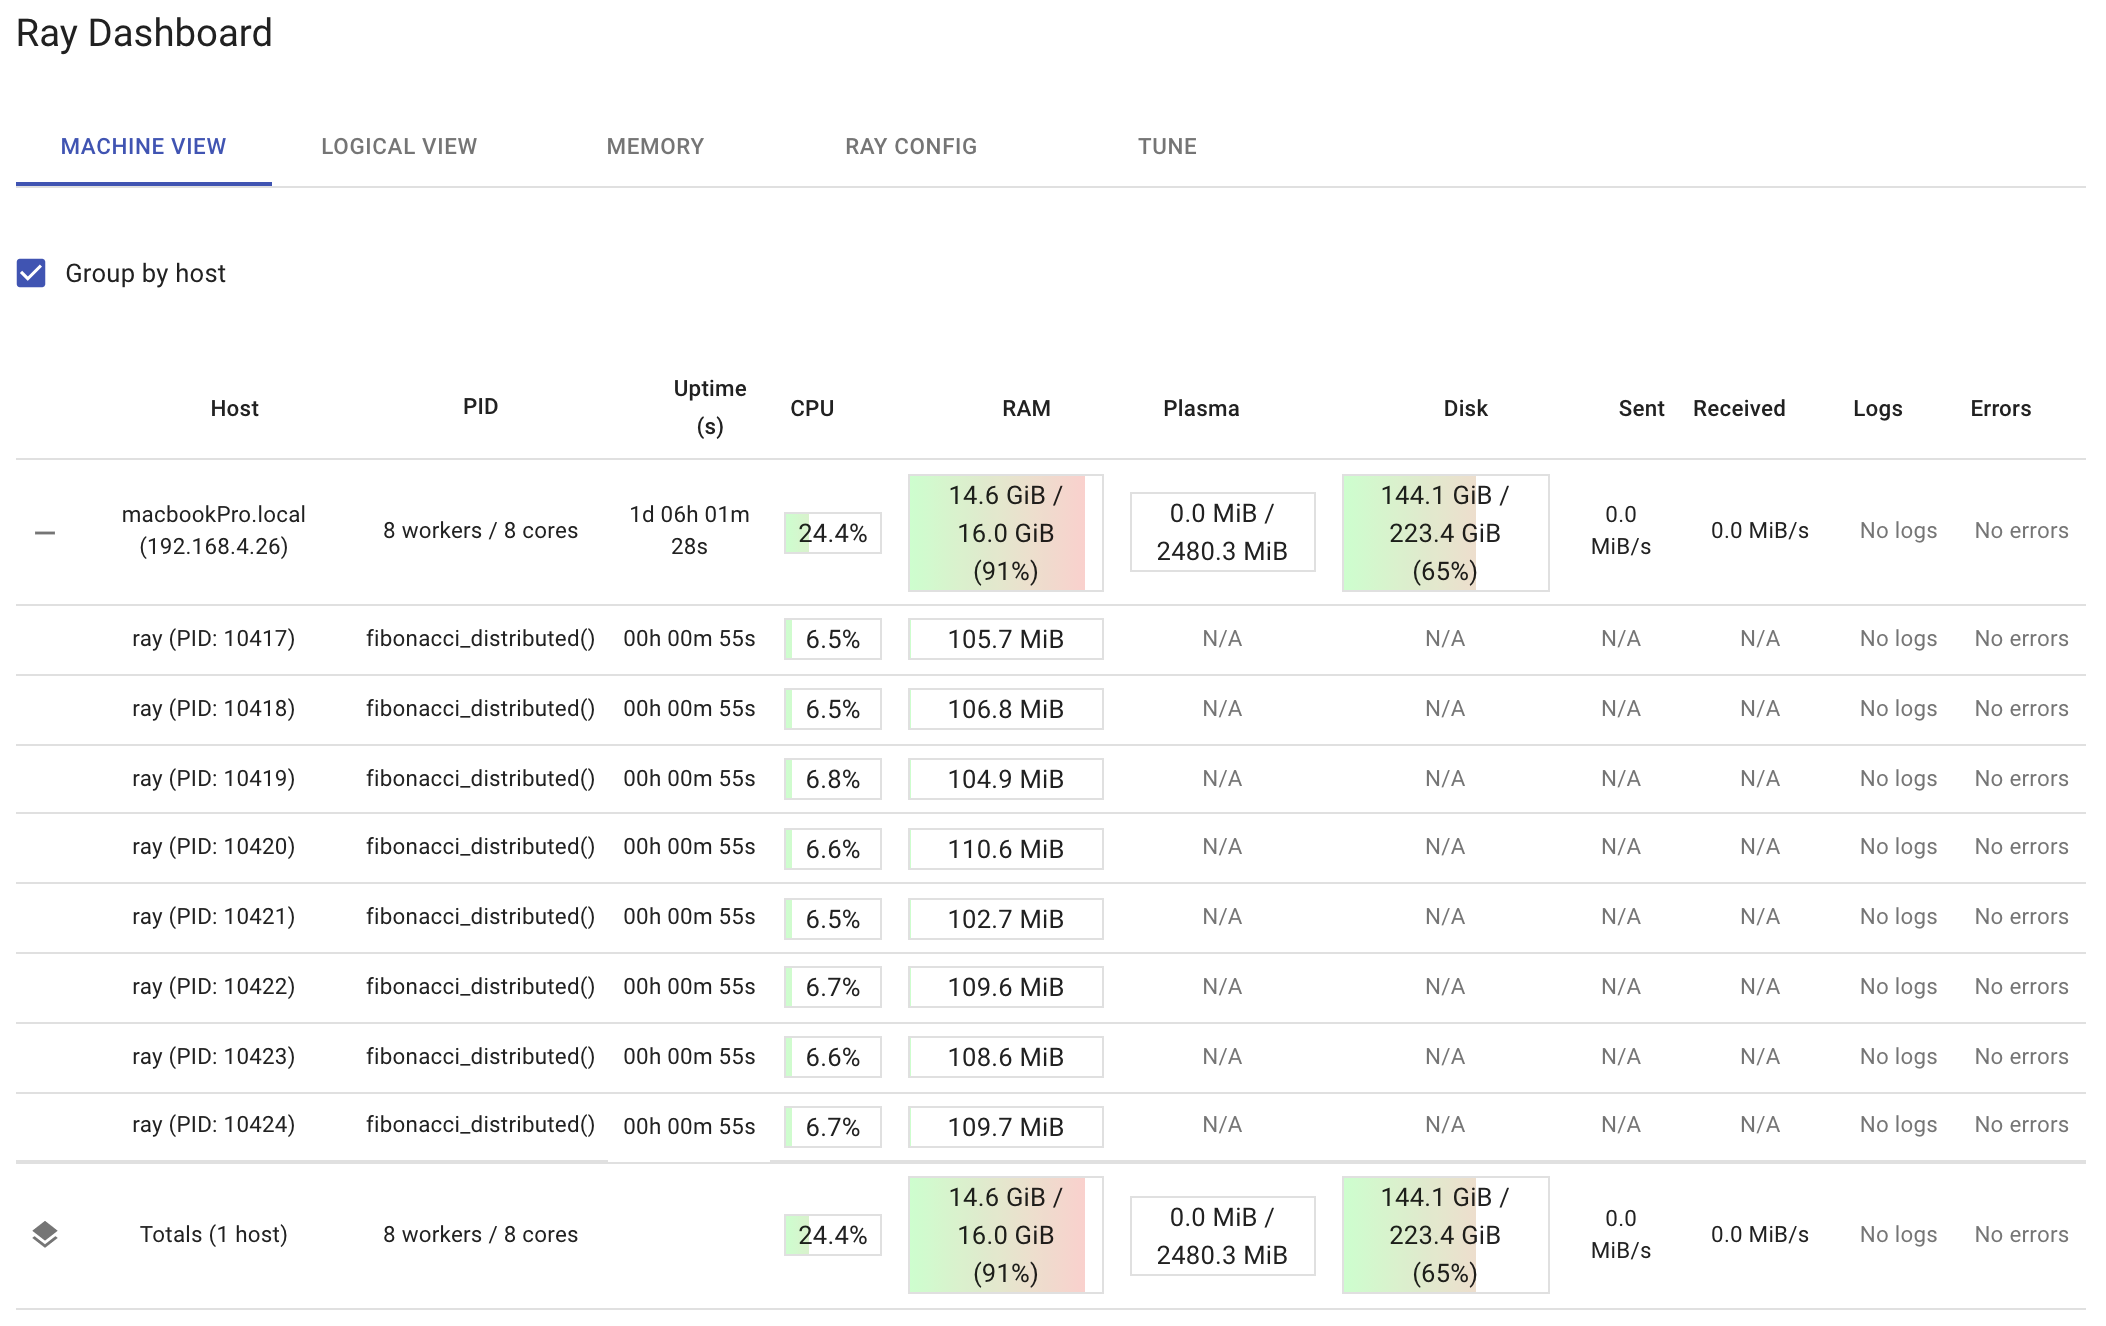Click the layers icon beside Totals
Screen dimensions: 2106x1326
[45, 1235]
